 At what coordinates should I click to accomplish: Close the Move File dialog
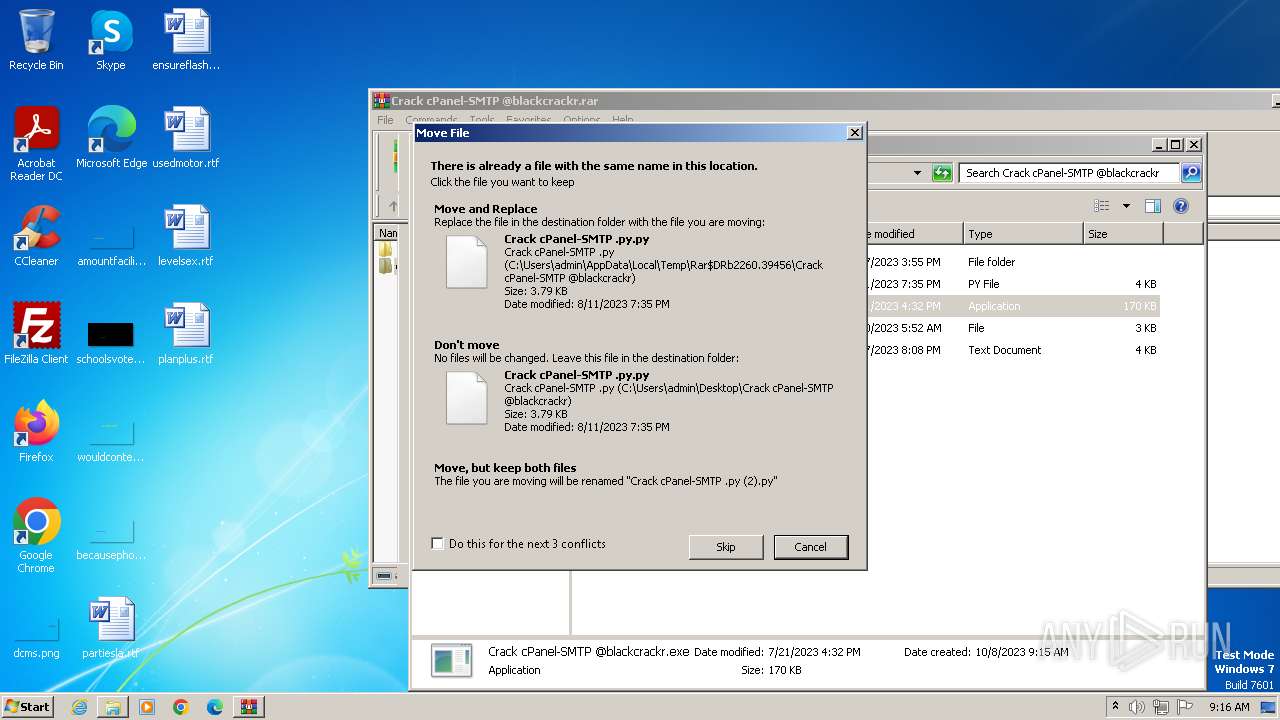tap(854, 133)
